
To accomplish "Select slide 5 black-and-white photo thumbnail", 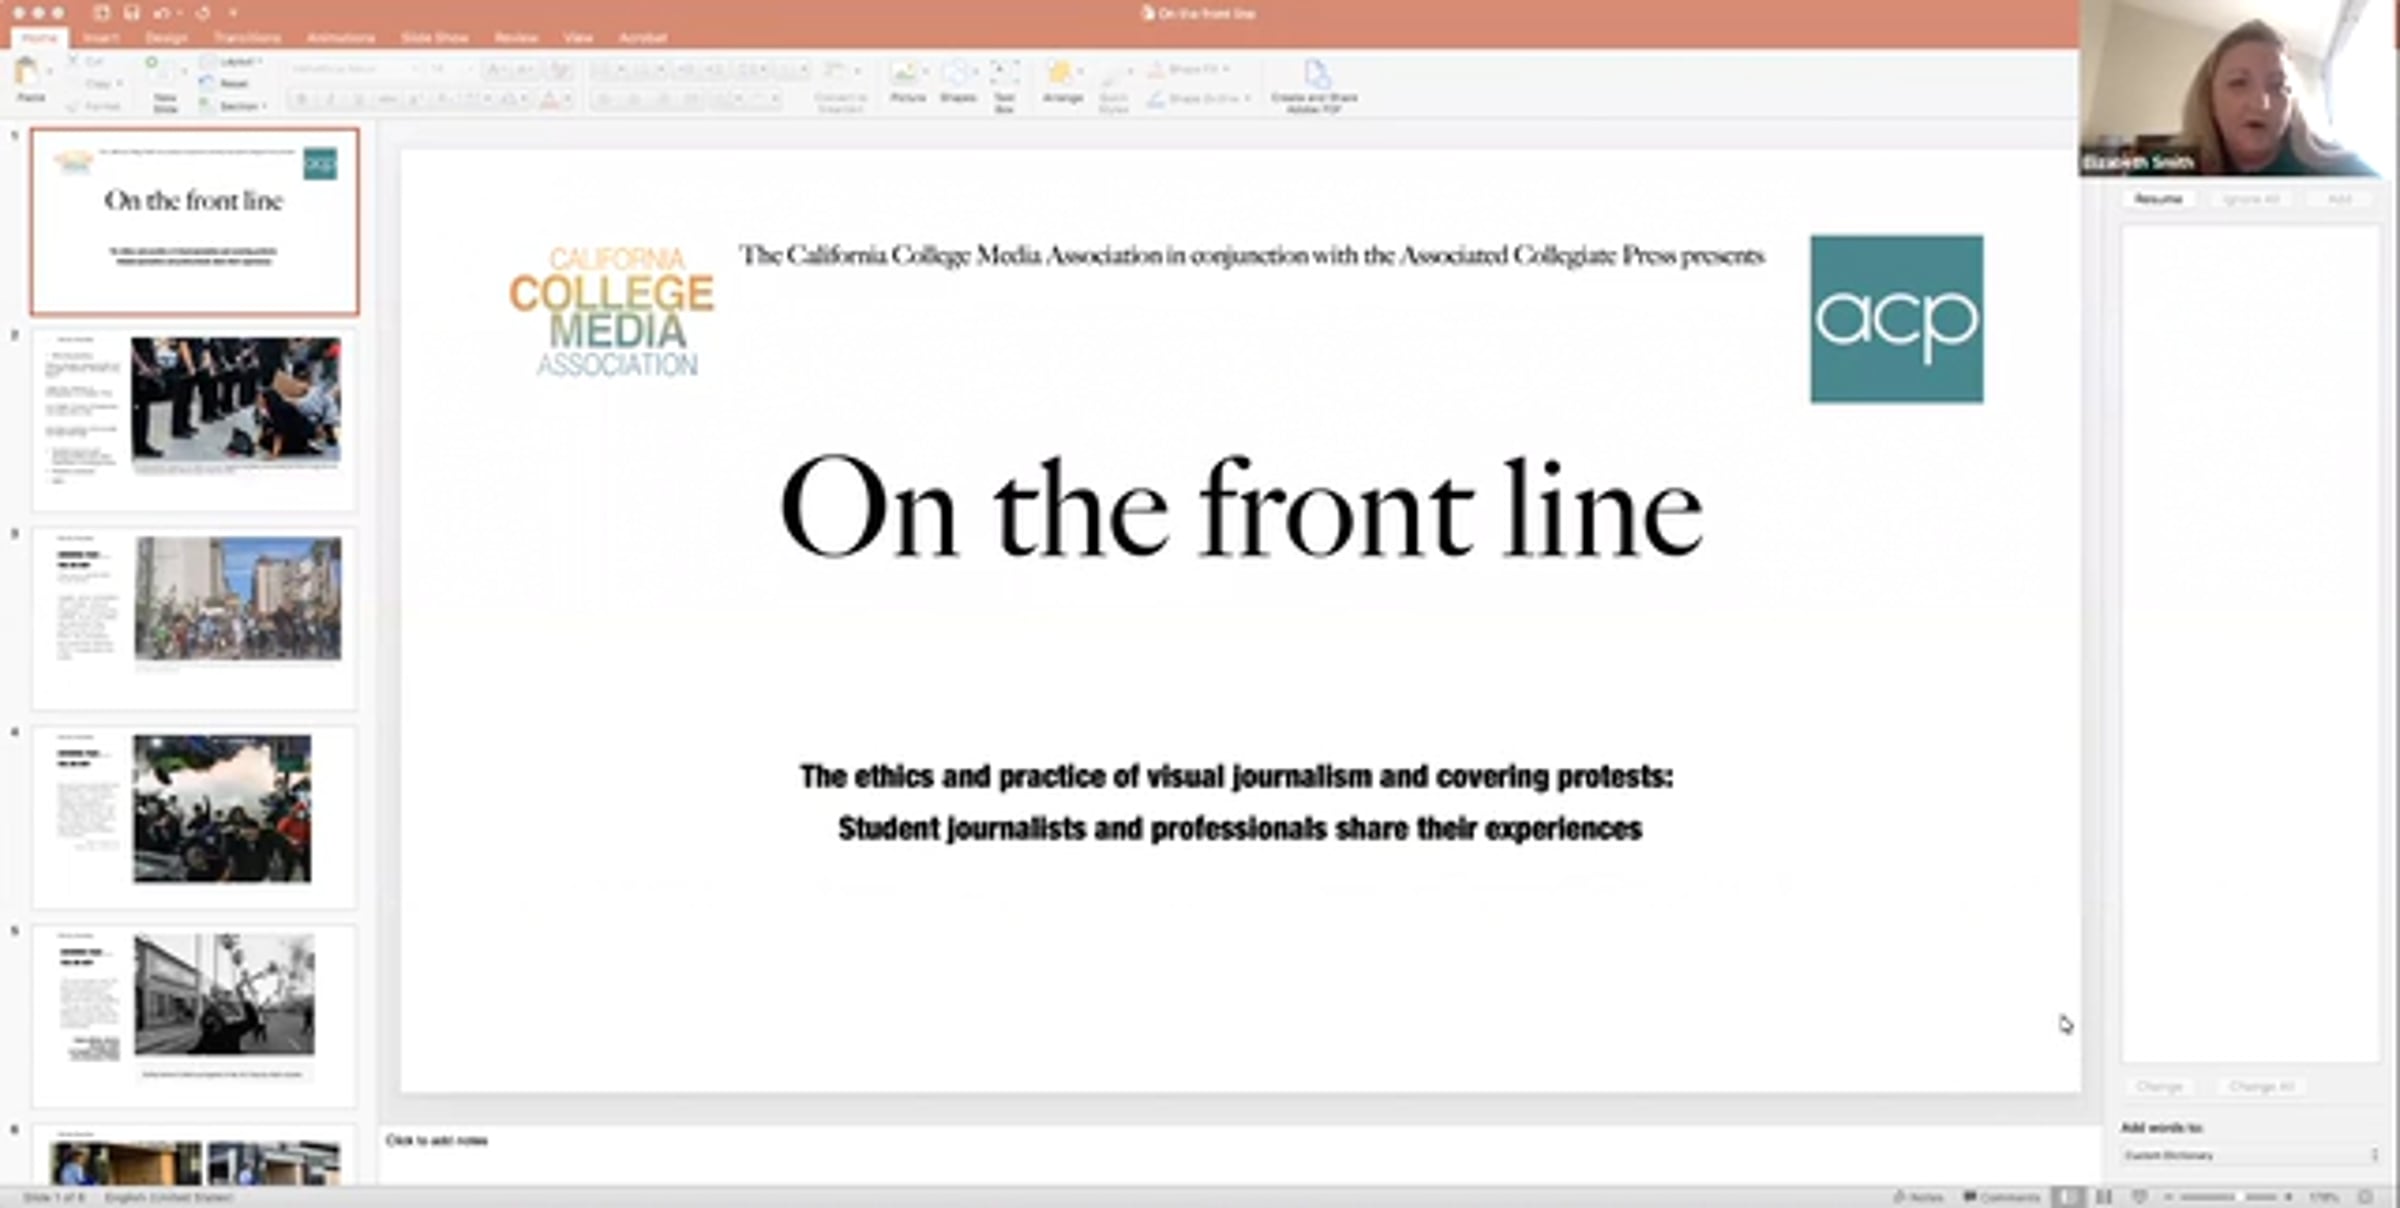I will [194, 1016].
